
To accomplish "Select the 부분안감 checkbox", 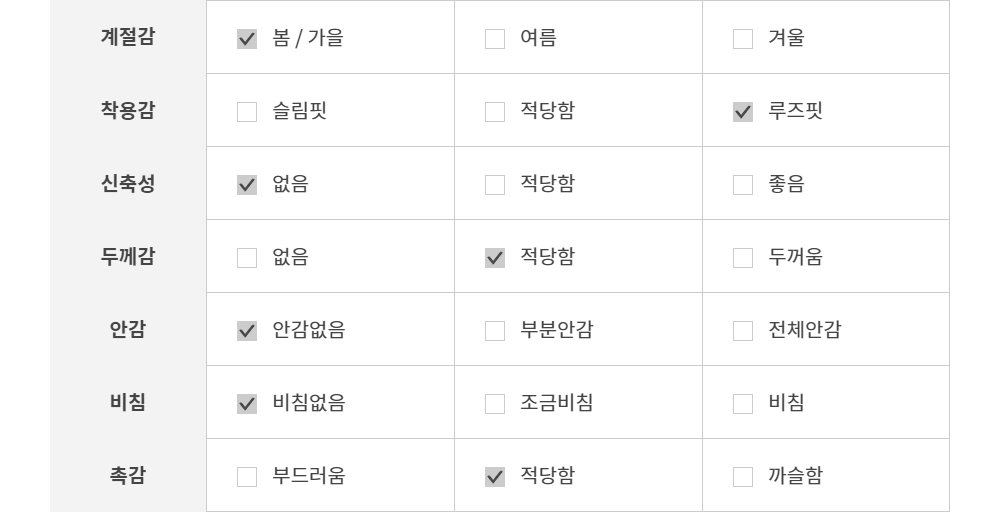I will coord(495,331).
